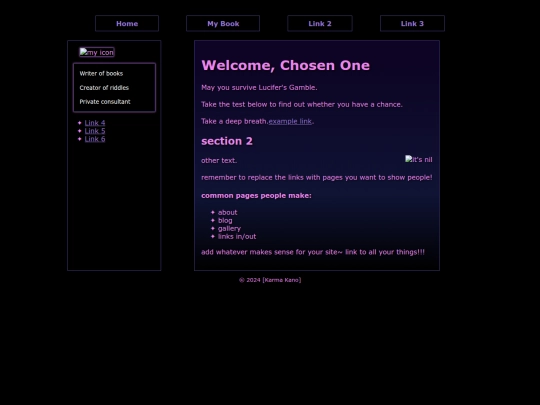Click the 'about' list item
540x405 pixels.
[227, 212]
